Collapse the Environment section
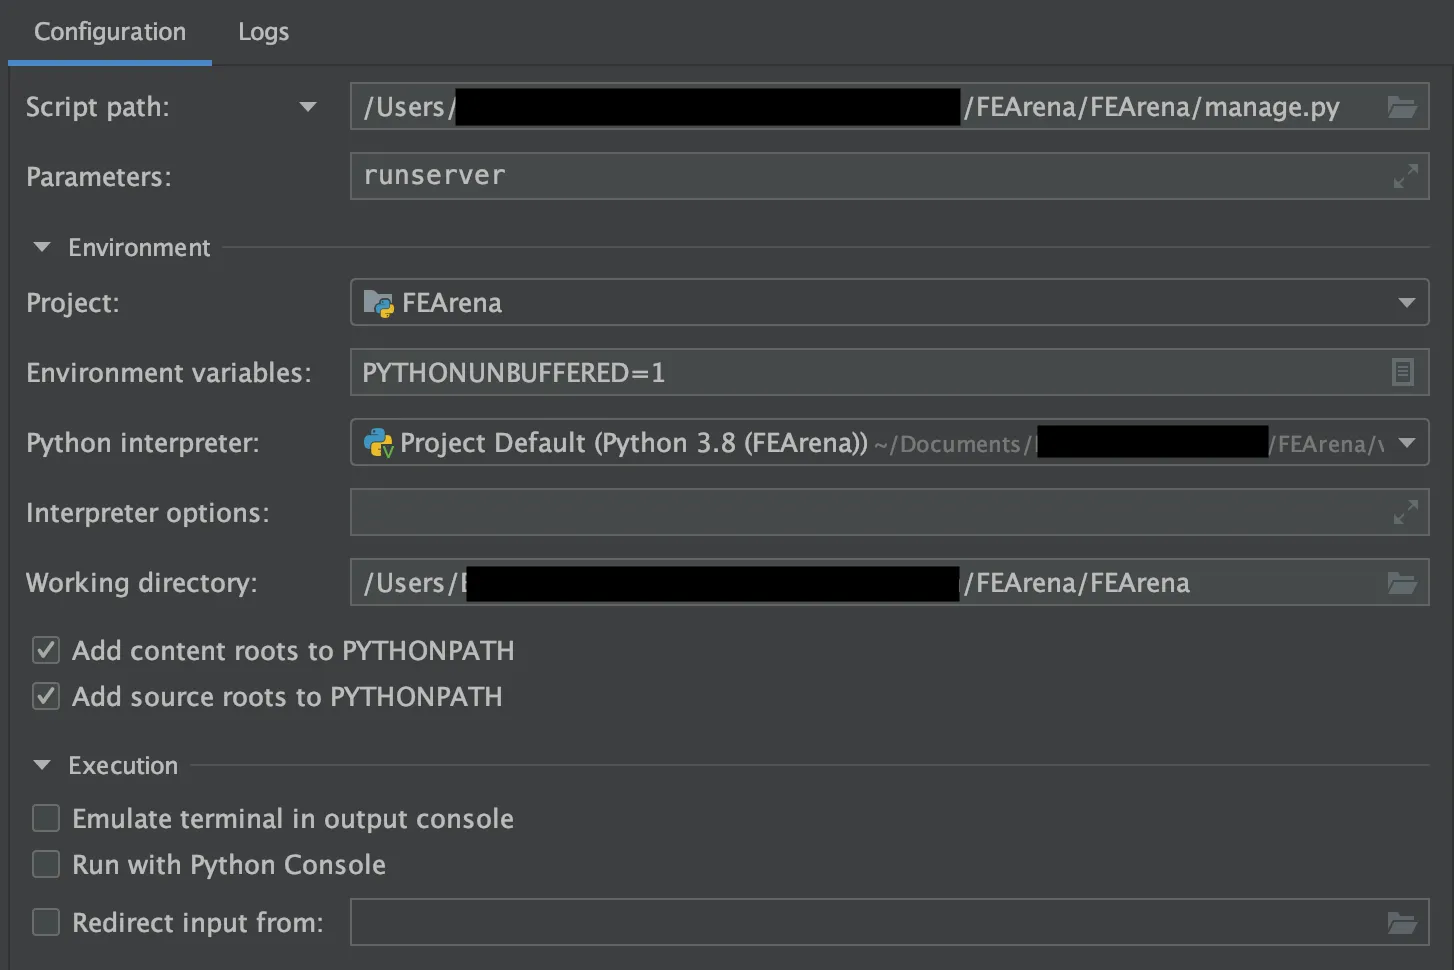This screenshot has height=970, width=1454. coord(42,247)
